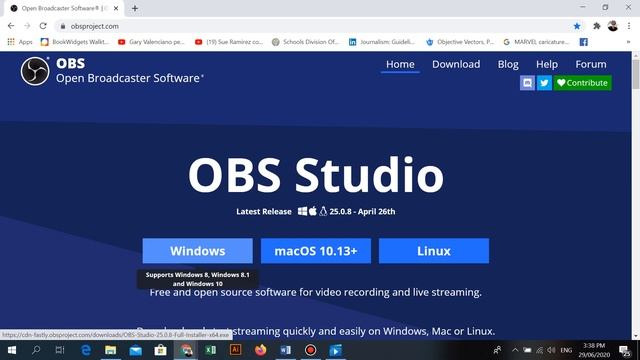Open the red screen recorder taskbar icon
Screen dimensions: 640x360
[311, 350]
